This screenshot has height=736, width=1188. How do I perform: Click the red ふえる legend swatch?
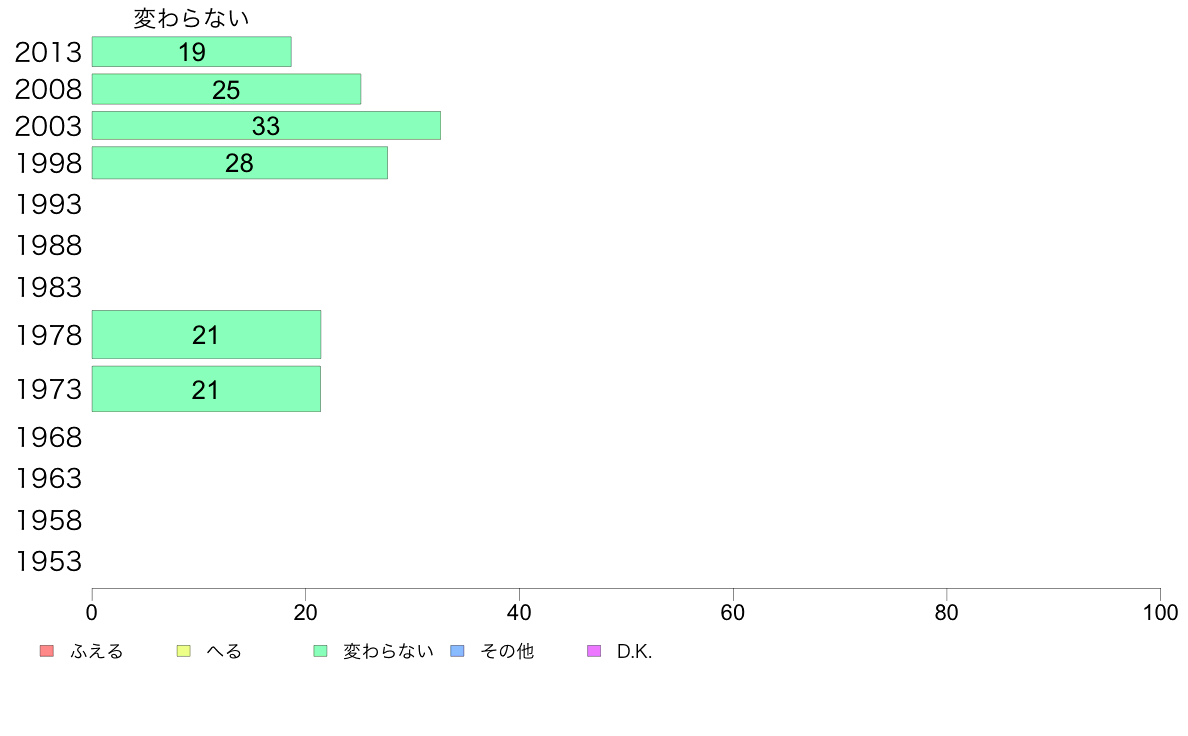[47, 651]
